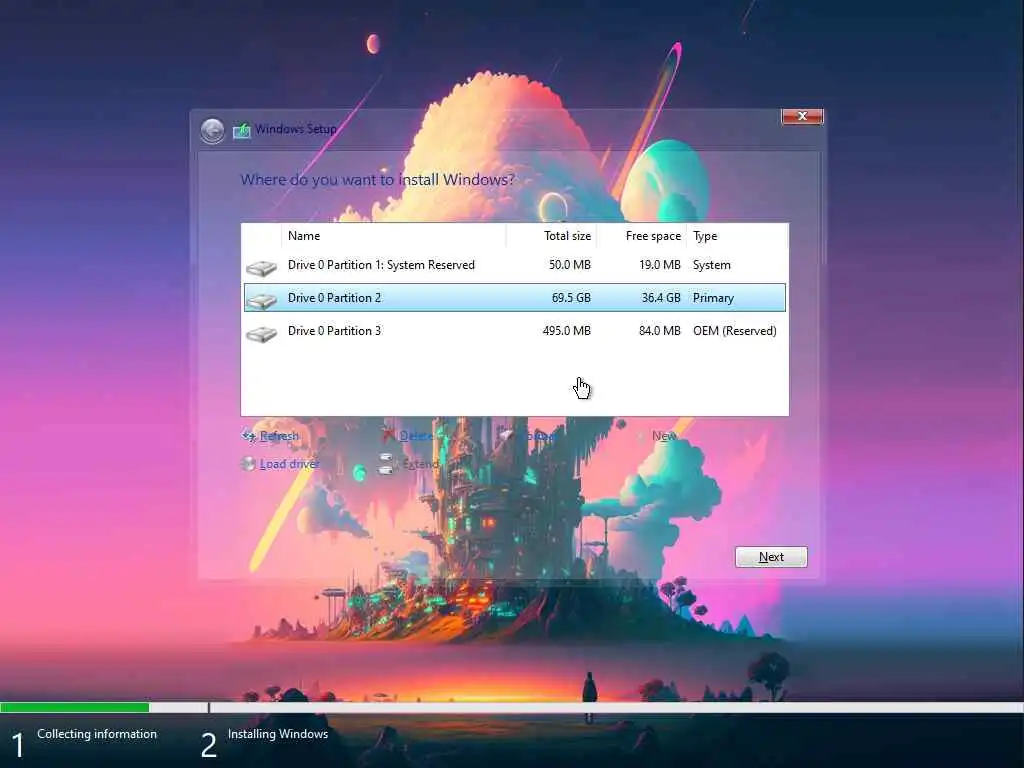Click the 50.0 MB total size cell
This screenshot has height=768, width=1024.
point(569,265)
